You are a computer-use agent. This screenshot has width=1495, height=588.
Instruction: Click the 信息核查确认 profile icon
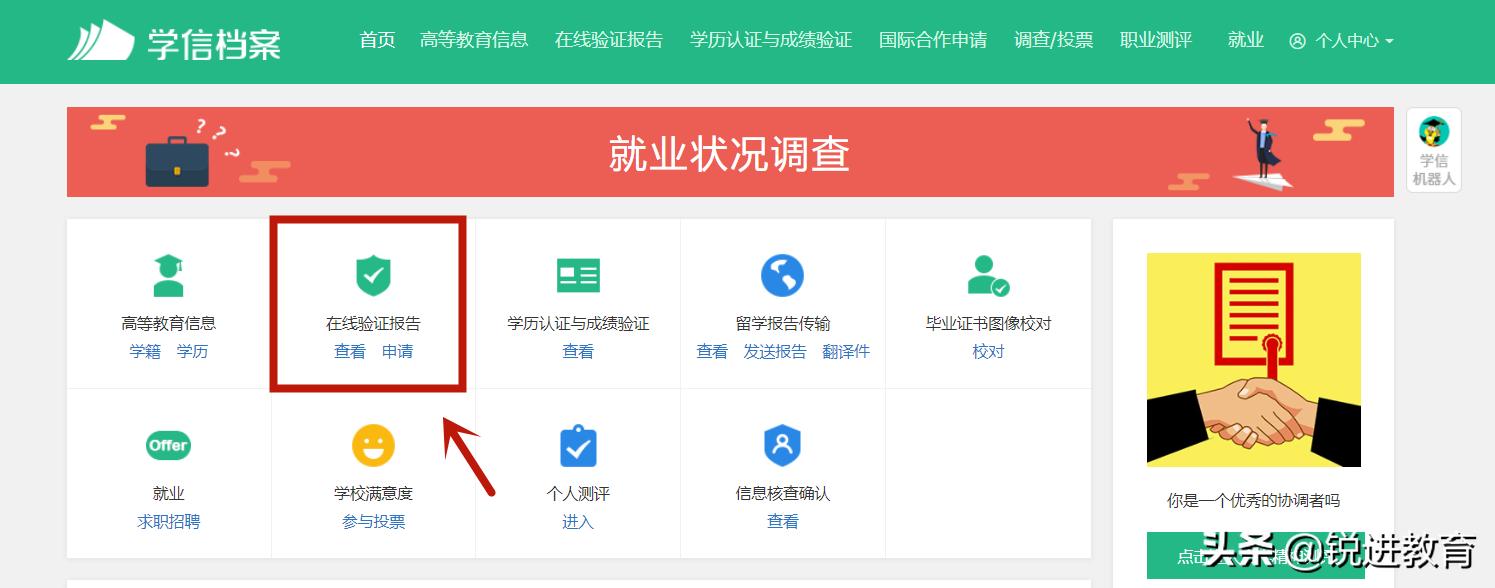click(783, 445)
